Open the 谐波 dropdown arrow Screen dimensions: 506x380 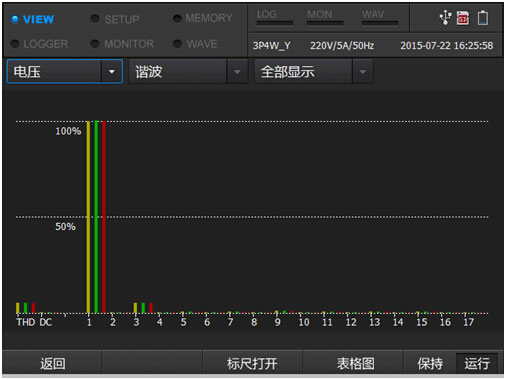(237, 71)
